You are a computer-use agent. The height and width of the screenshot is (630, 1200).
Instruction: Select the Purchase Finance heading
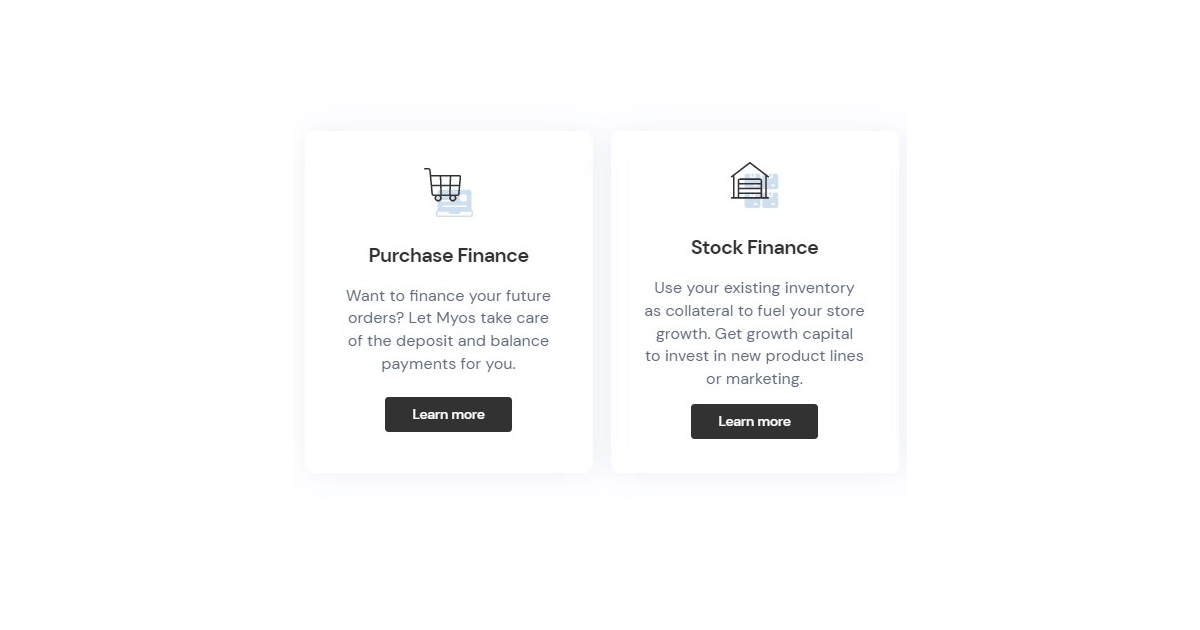(448, 255)
